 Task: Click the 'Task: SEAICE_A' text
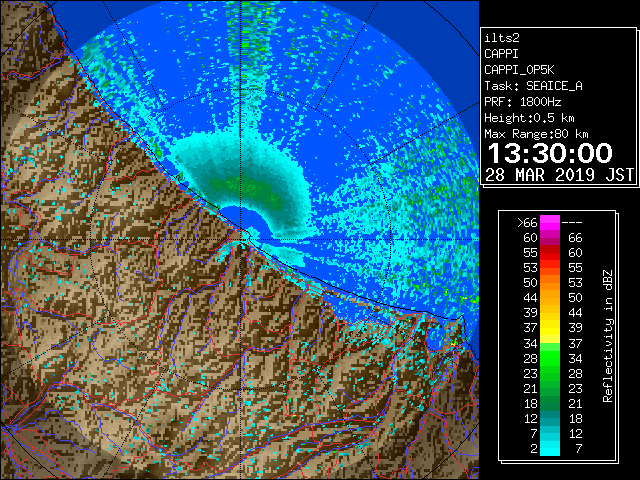coord(533,86)
